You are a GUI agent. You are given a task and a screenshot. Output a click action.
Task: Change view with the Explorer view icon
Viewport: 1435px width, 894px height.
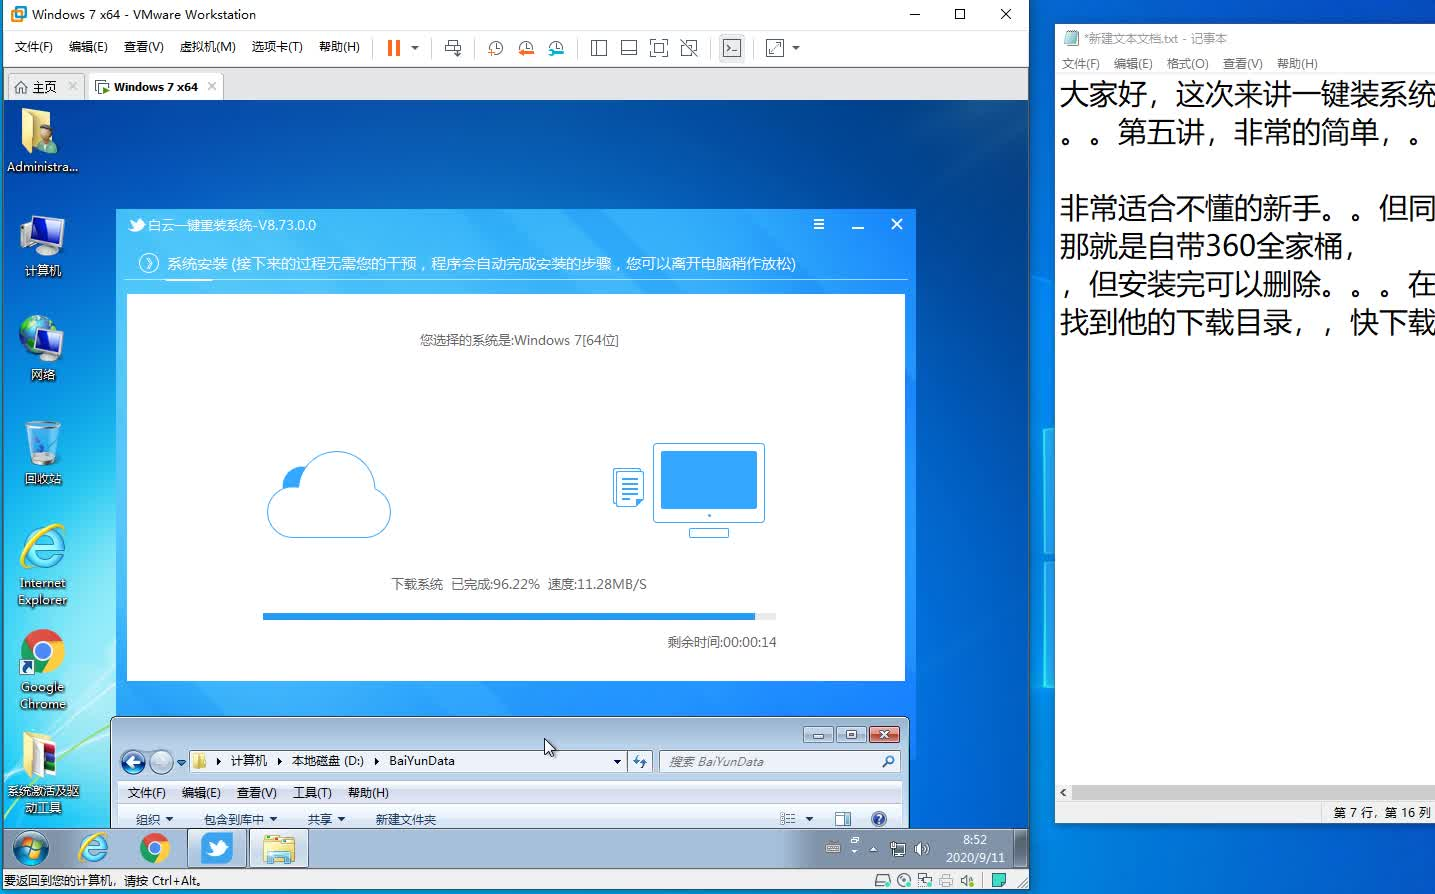coord(788,819)
